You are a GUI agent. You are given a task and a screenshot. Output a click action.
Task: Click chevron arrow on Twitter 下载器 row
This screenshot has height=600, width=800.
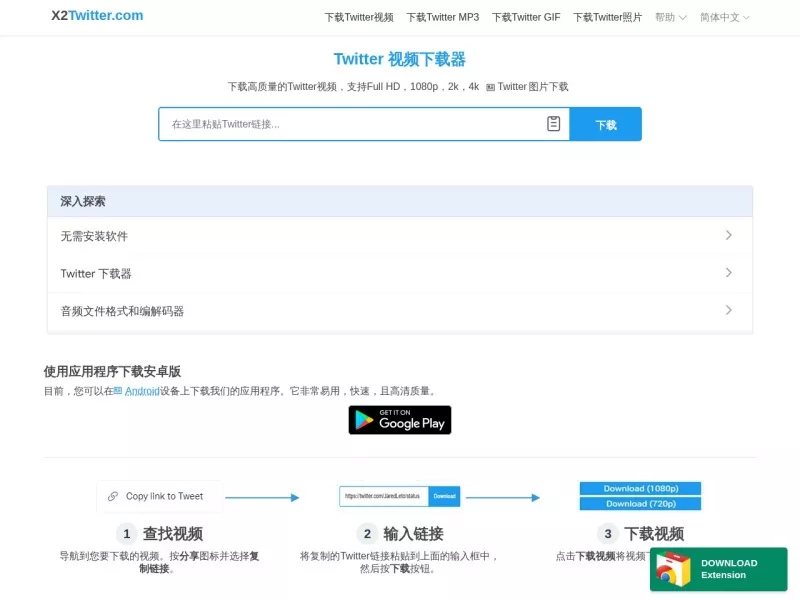729,273
